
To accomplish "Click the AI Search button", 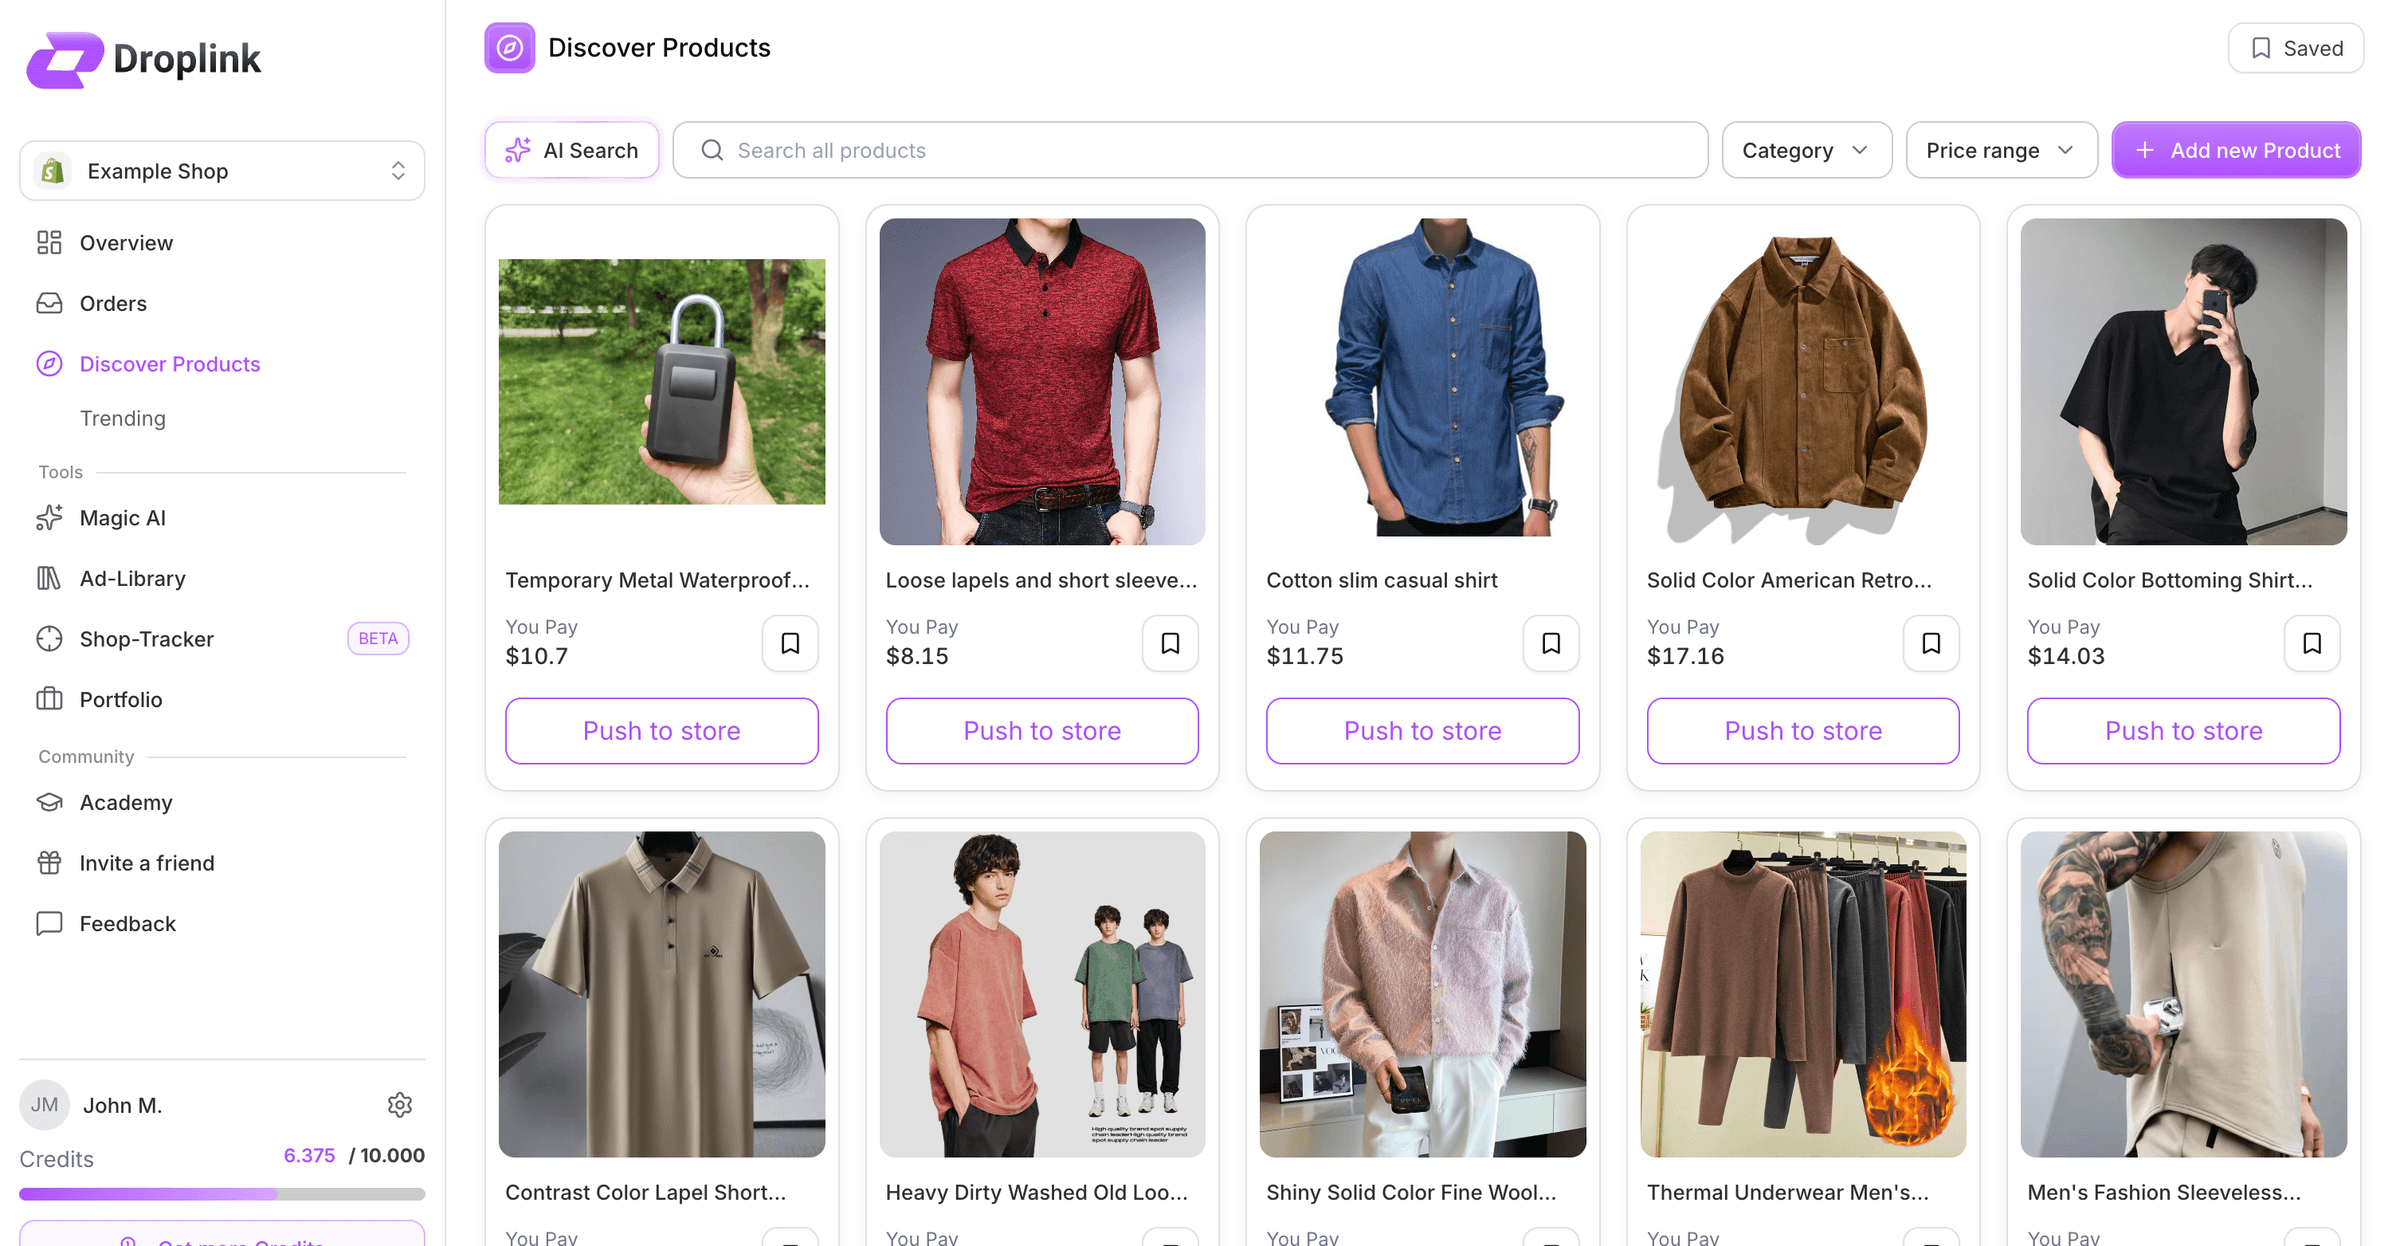I will (x=572, y=150).
